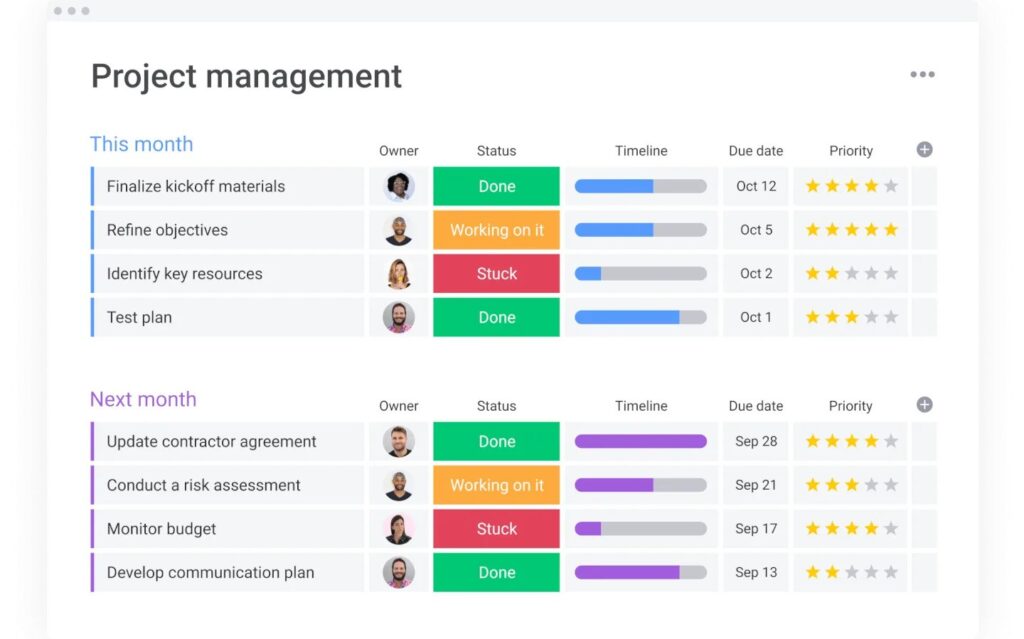This screenshot has height=639, width=1024.
Task: Click the Timeline column header in This month
Action: click(640, 151)
